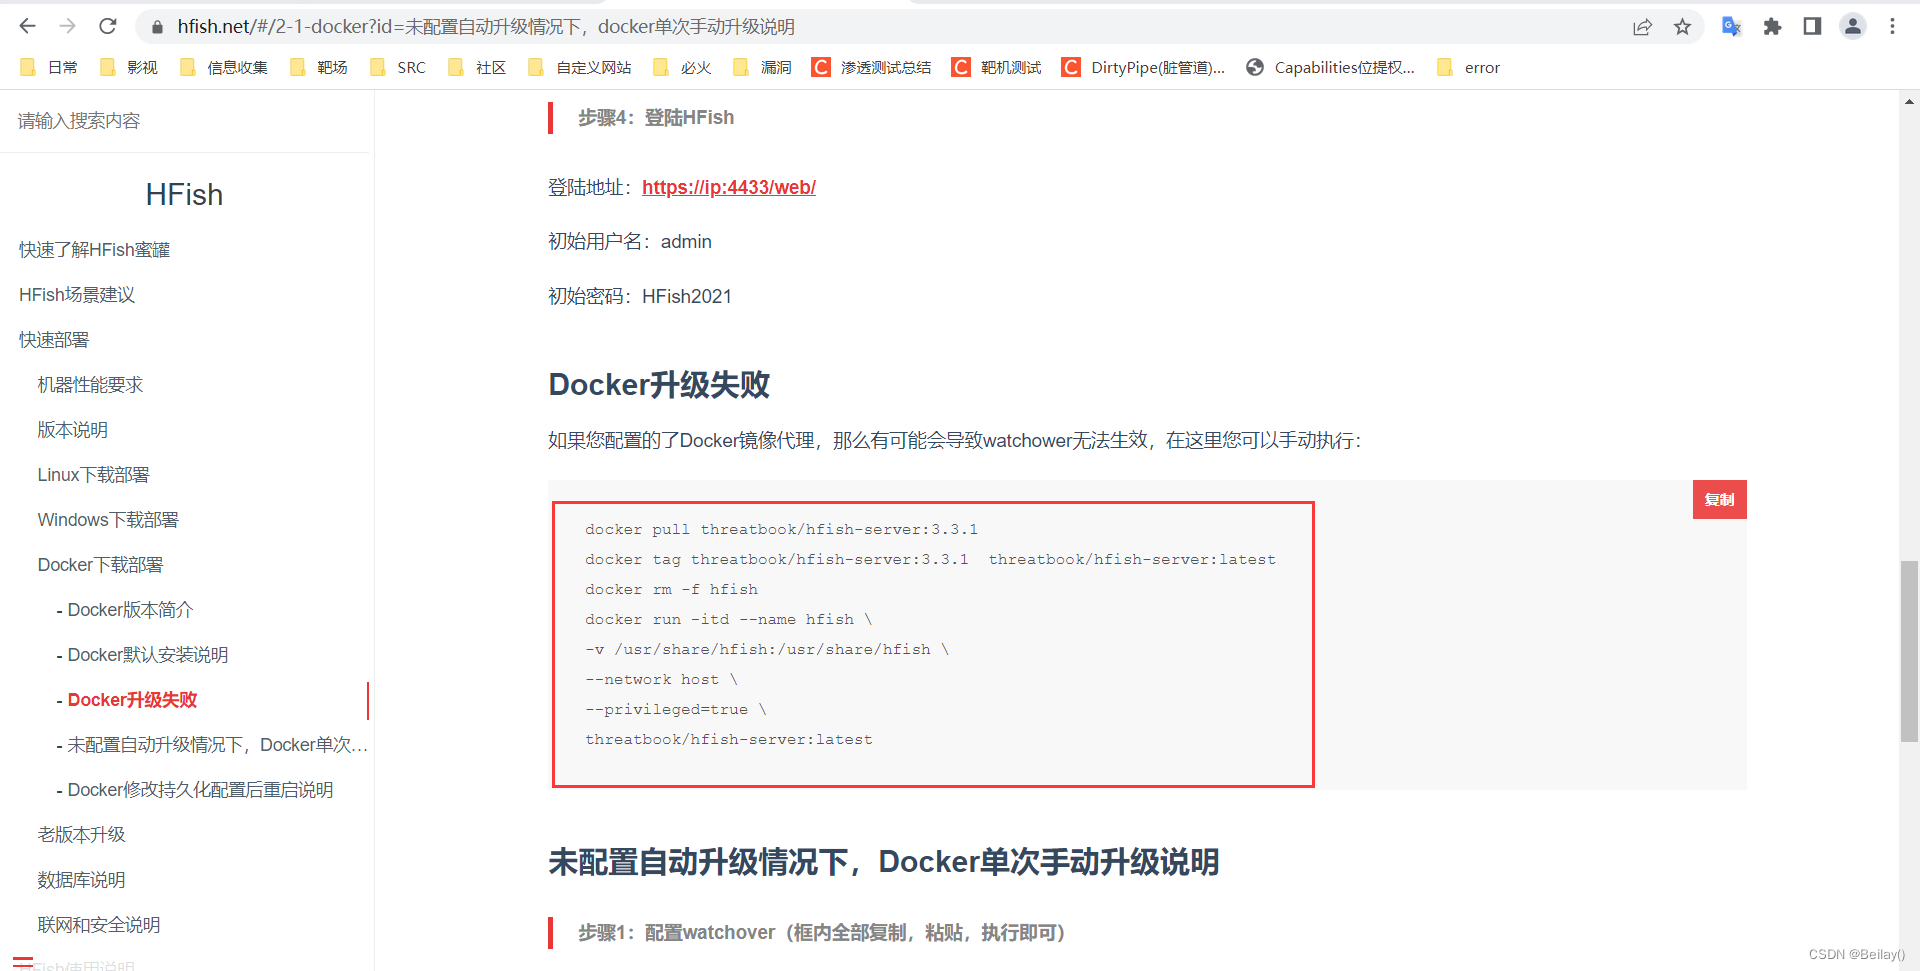Click the 初始用户名: admin text
The width and height of the screenshot is (1920, 971).
630,242
